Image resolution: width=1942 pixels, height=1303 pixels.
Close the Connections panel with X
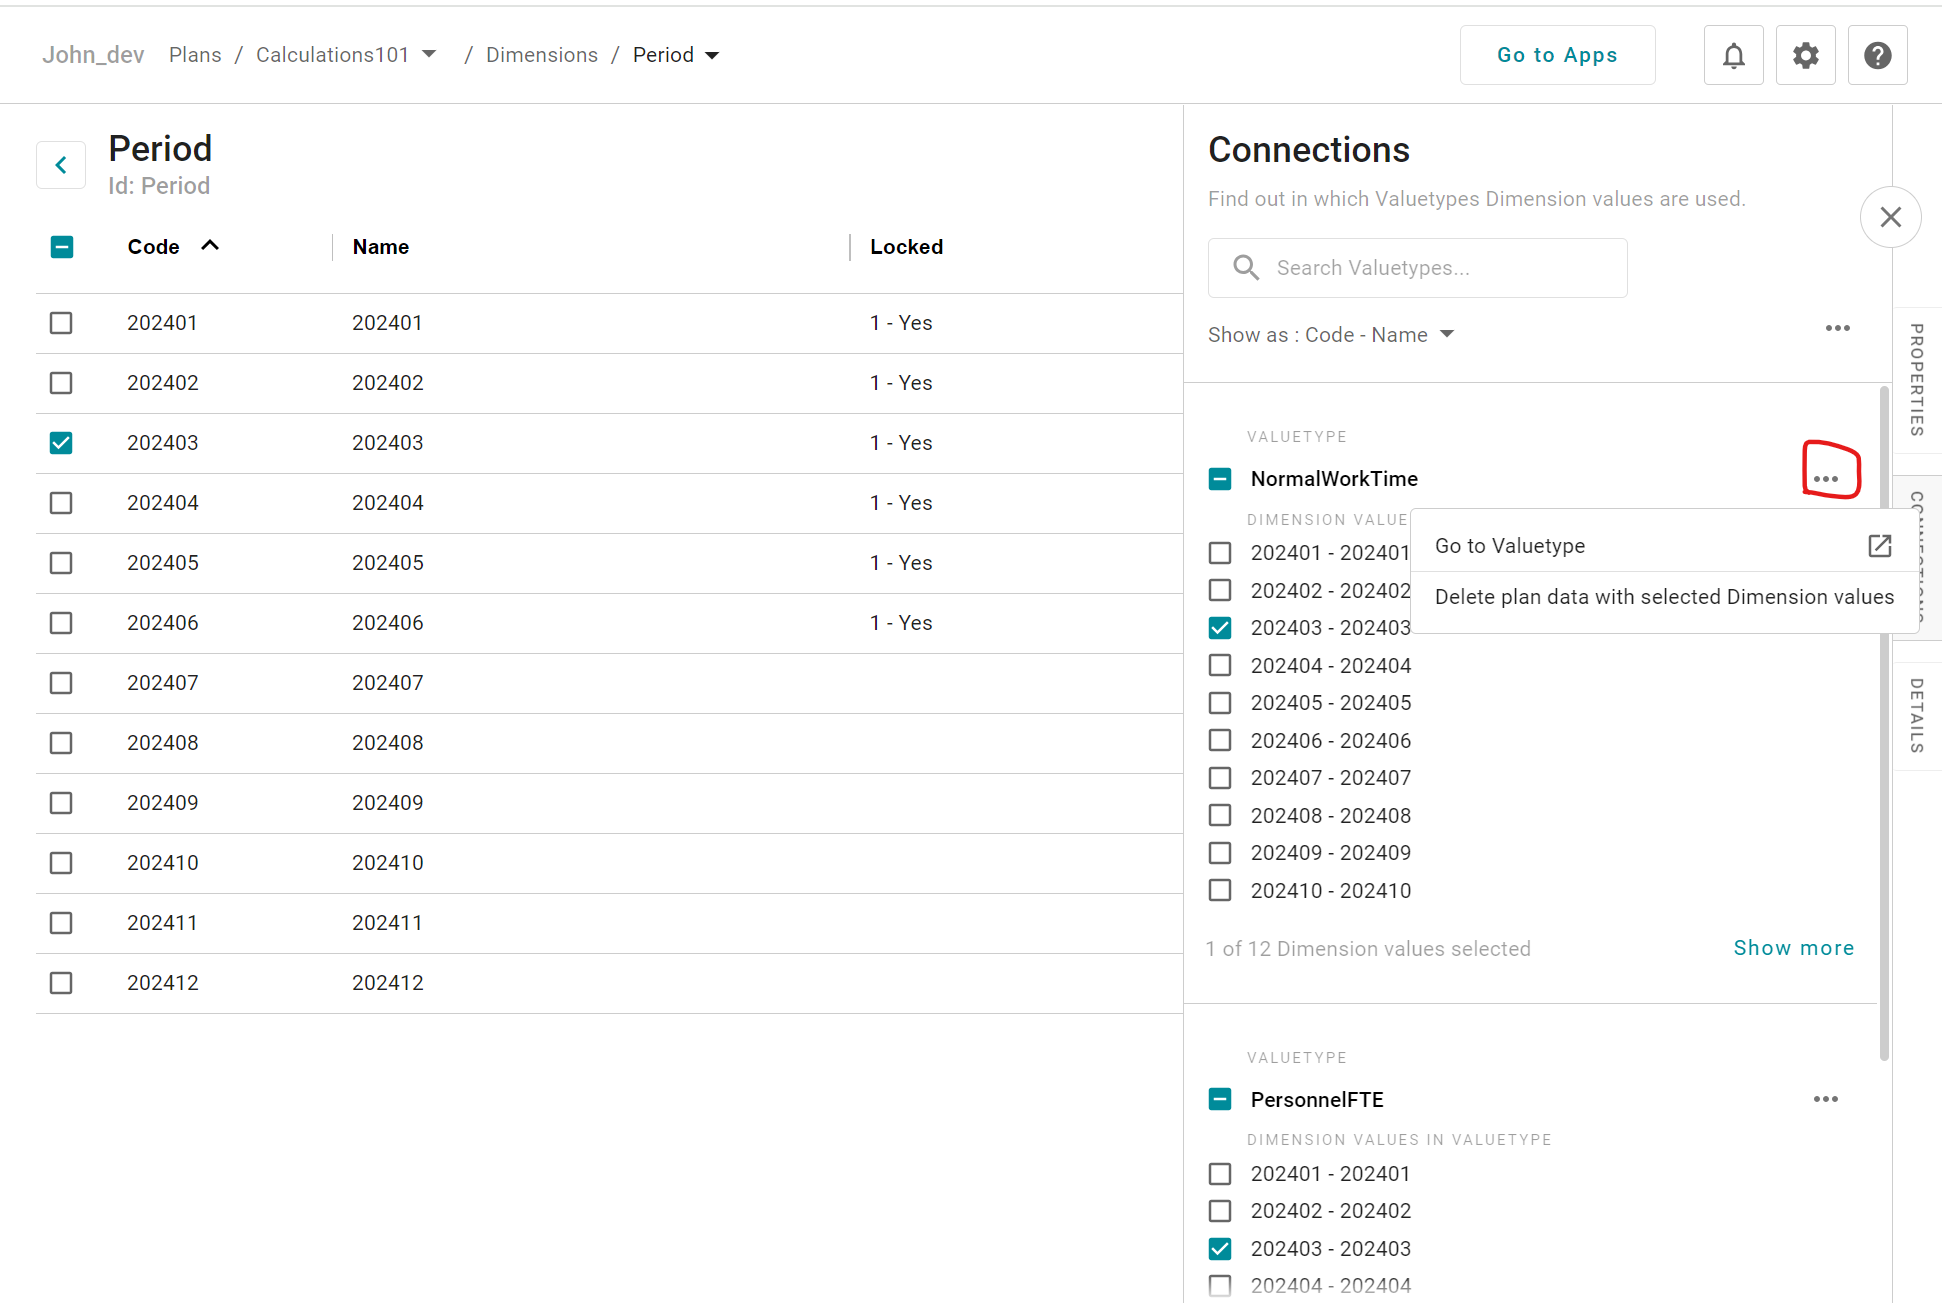pos(1890,217)
